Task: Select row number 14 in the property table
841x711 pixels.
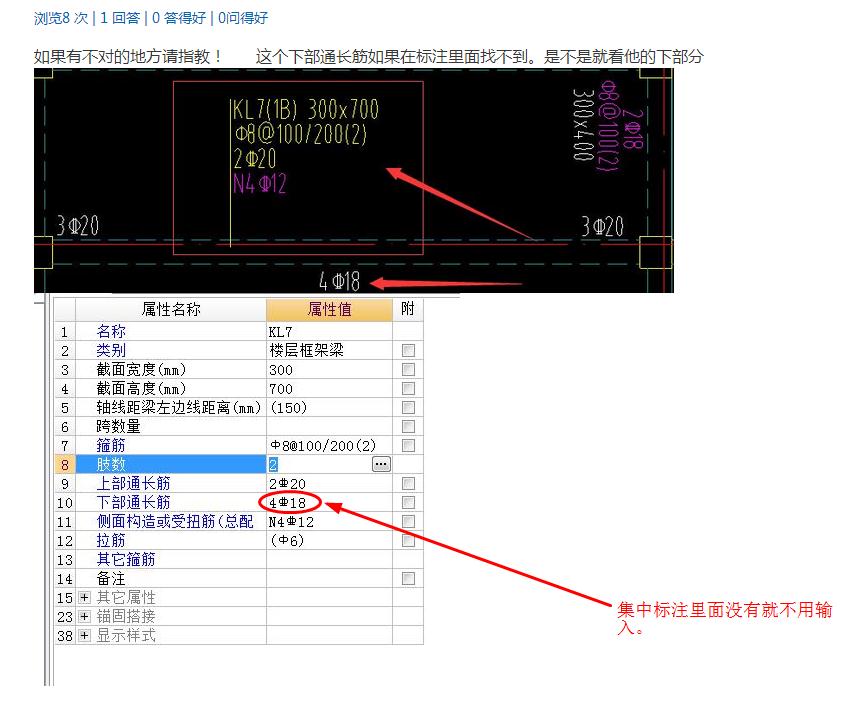Action: pos(64,579)
